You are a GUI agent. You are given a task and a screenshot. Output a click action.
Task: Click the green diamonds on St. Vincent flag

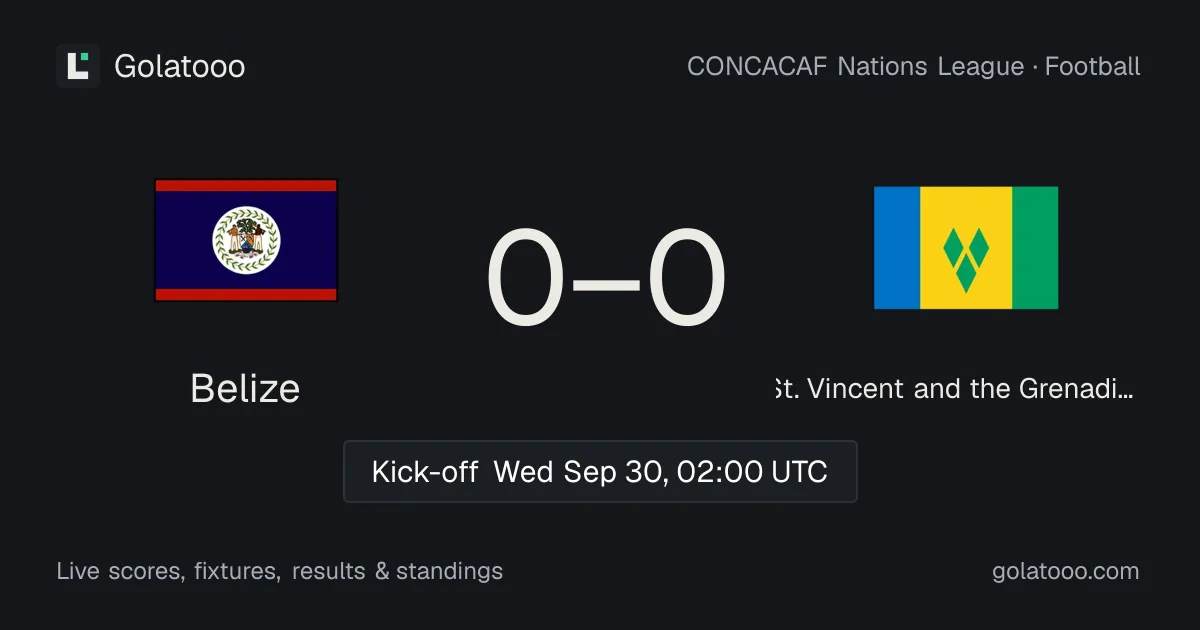pos(966,258)
